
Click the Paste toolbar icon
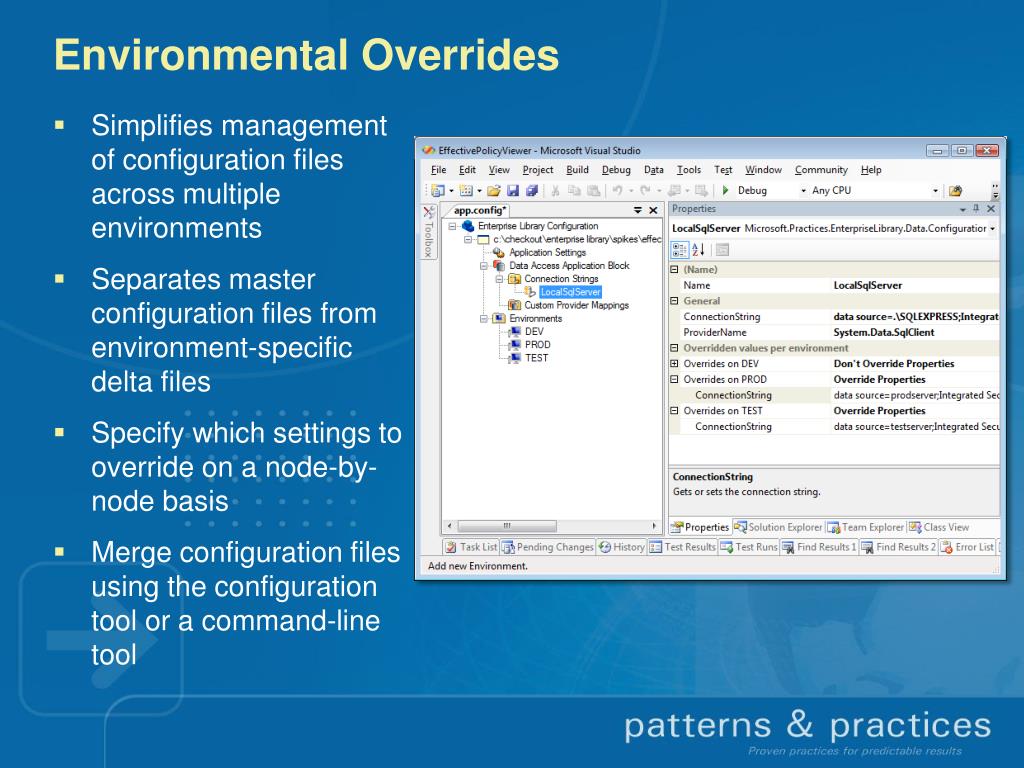click(594, 191)
